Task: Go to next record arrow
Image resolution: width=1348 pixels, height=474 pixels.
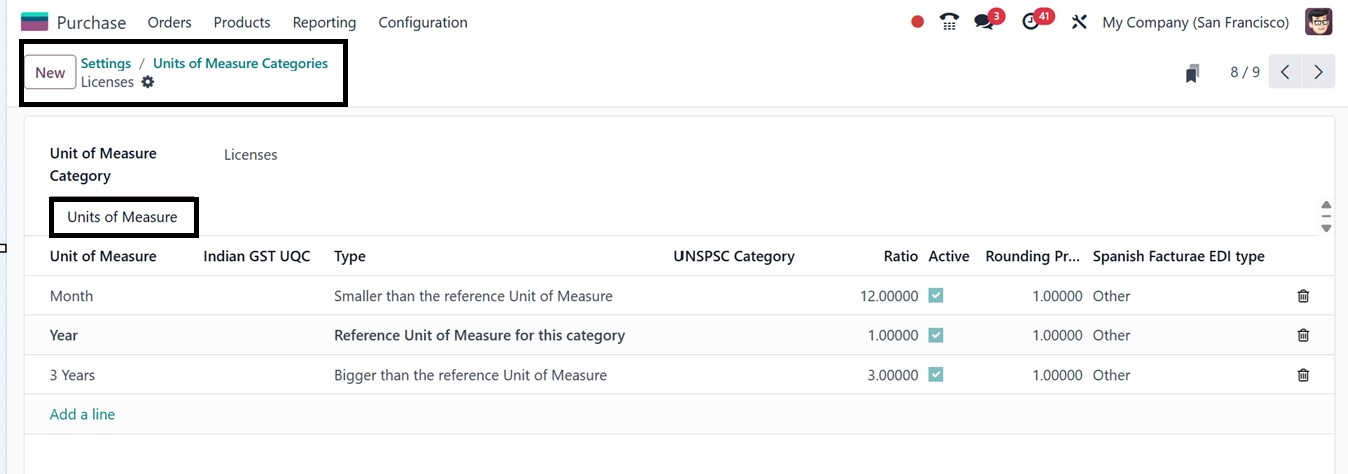Action: (1318, 72)
